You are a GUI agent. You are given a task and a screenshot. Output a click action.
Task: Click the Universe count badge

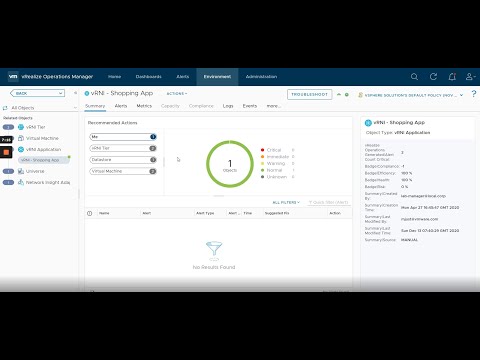click(8, 171)
